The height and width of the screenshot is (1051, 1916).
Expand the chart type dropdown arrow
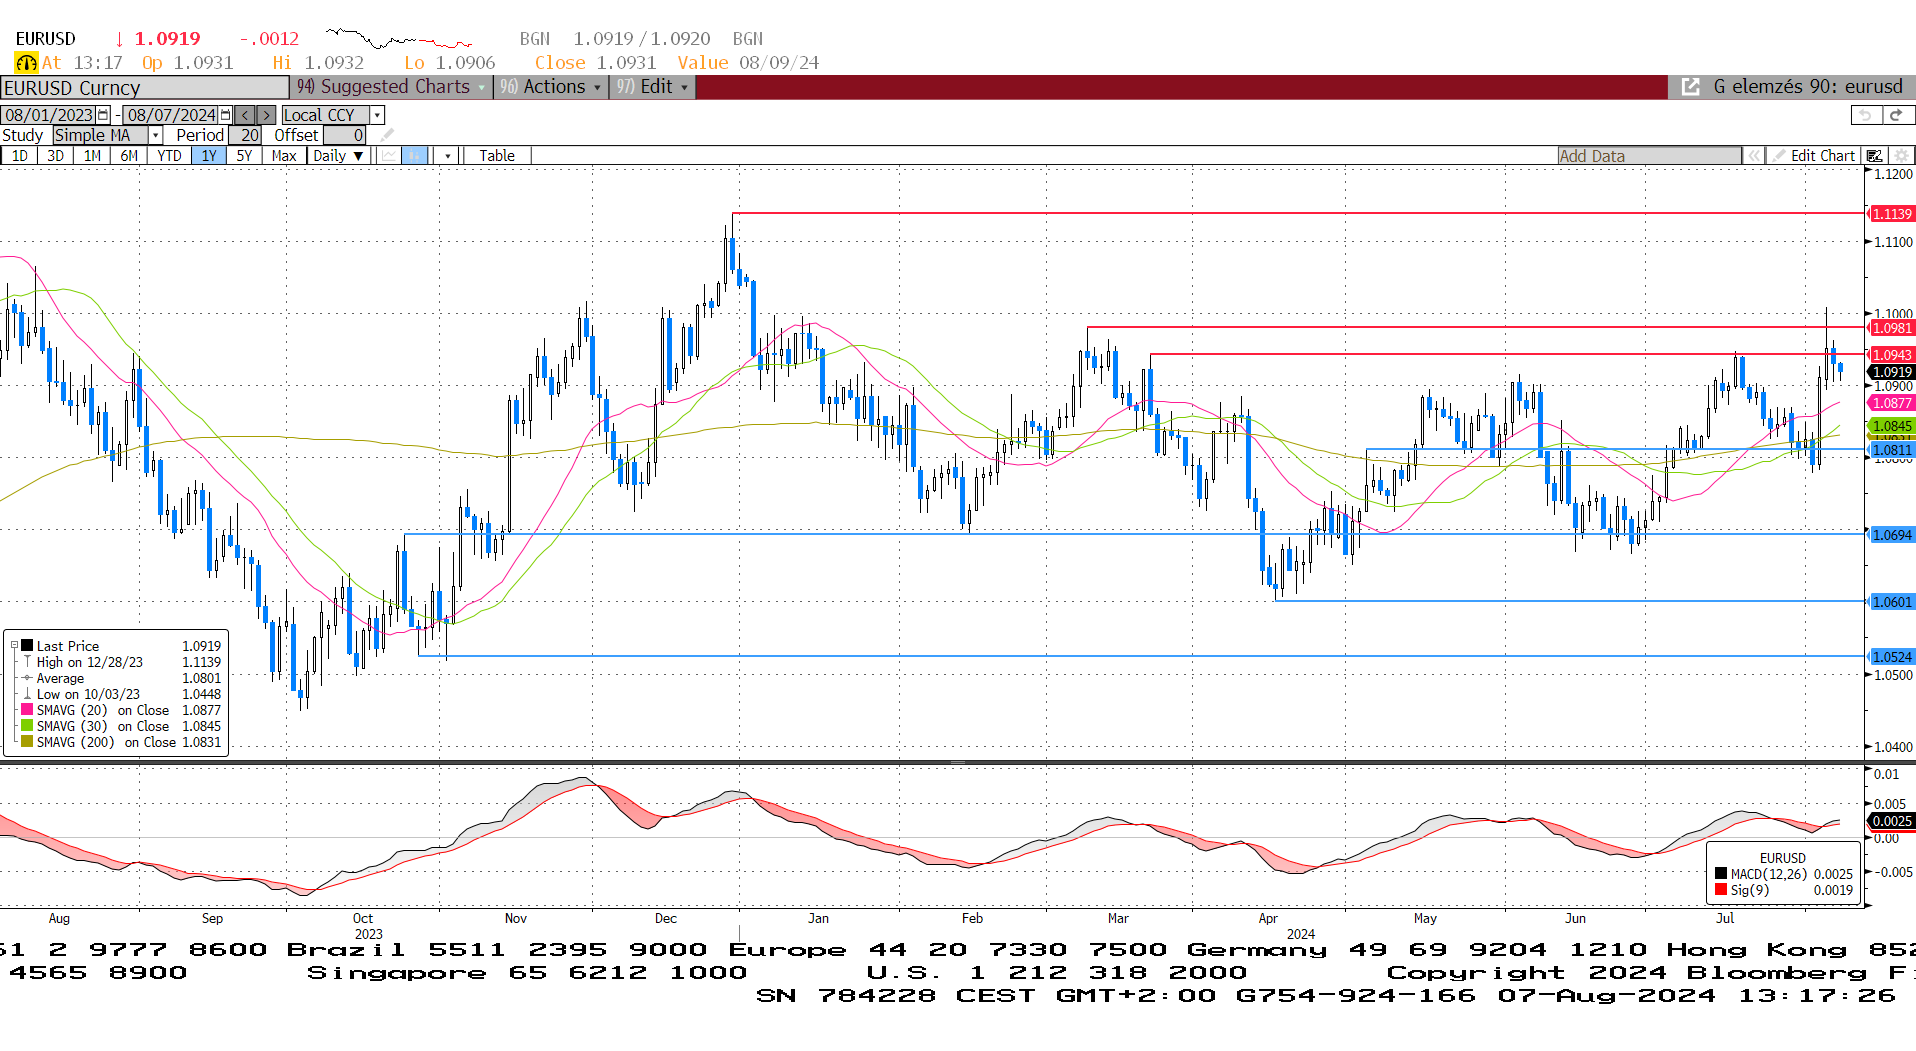click(448, 156)
